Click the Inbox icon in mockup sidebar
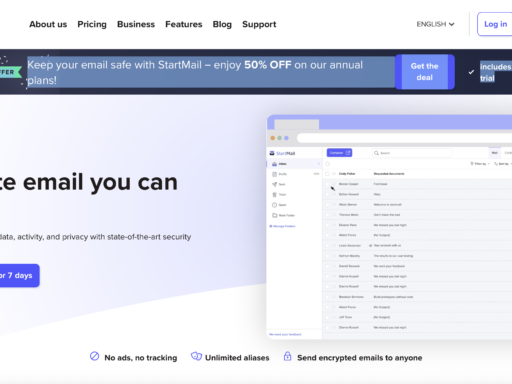512x384 pixels. pos(274,164)
